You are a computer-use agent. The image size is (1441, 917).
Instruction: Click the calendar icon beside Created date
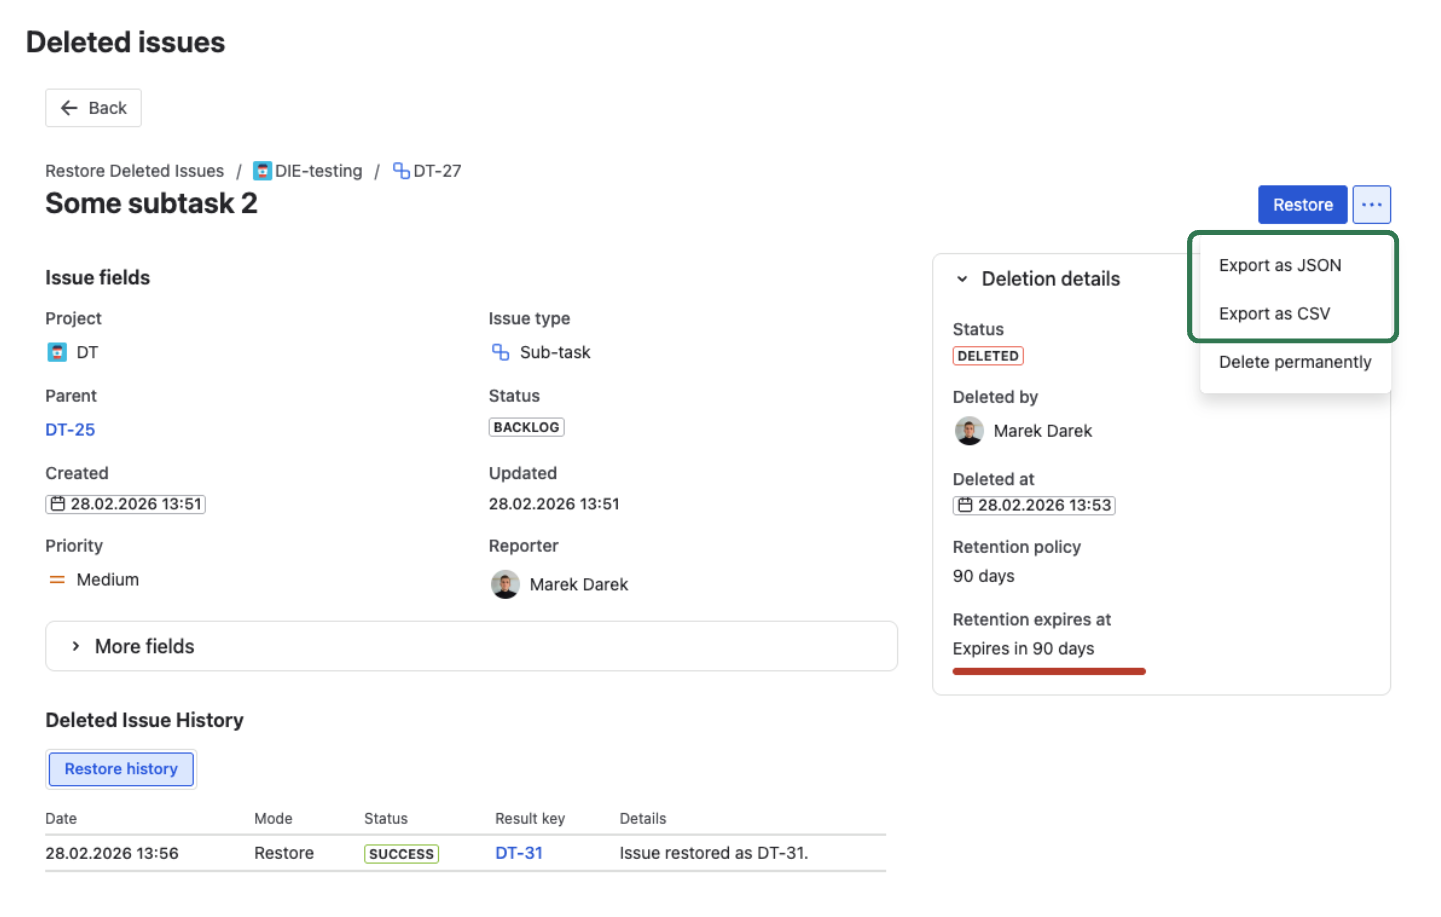click(x=58, y=504)
